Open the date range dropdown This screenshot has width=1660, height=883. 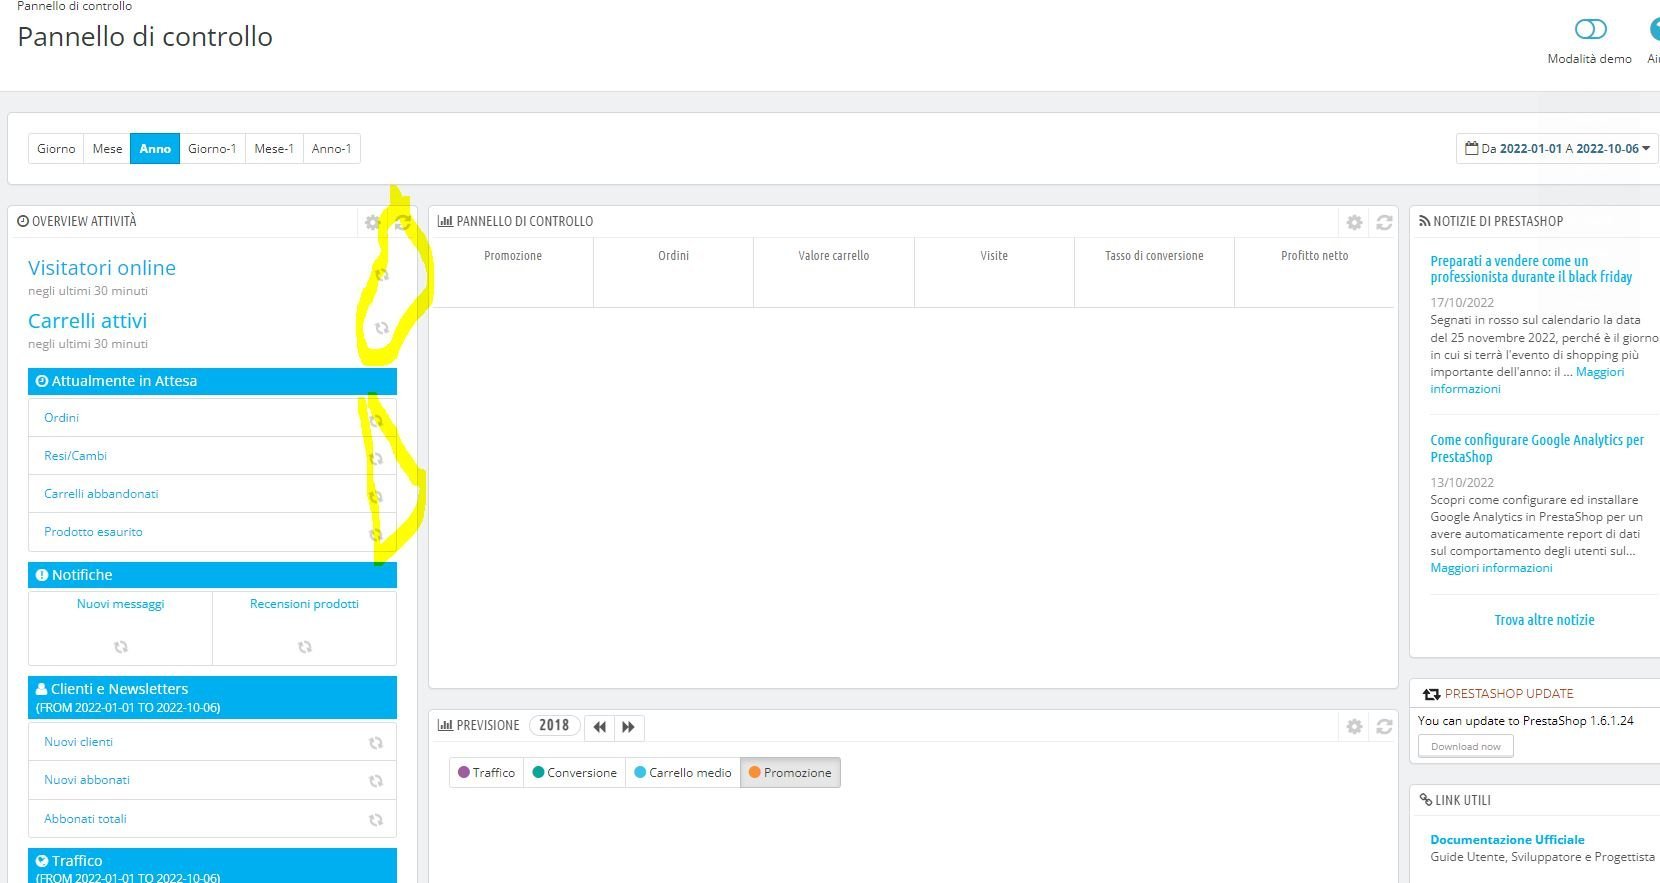point(1558,148)
